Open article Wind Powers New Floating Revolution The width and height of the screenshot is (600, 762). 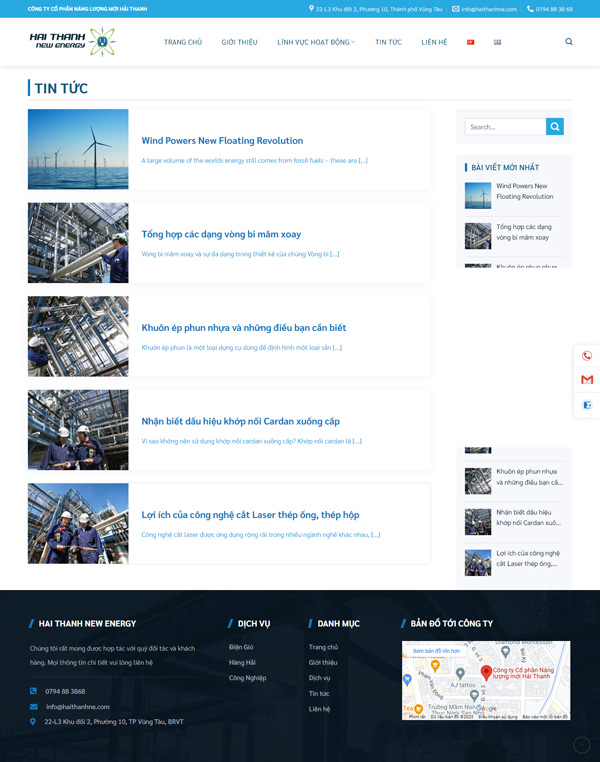[x=222, y=141]
